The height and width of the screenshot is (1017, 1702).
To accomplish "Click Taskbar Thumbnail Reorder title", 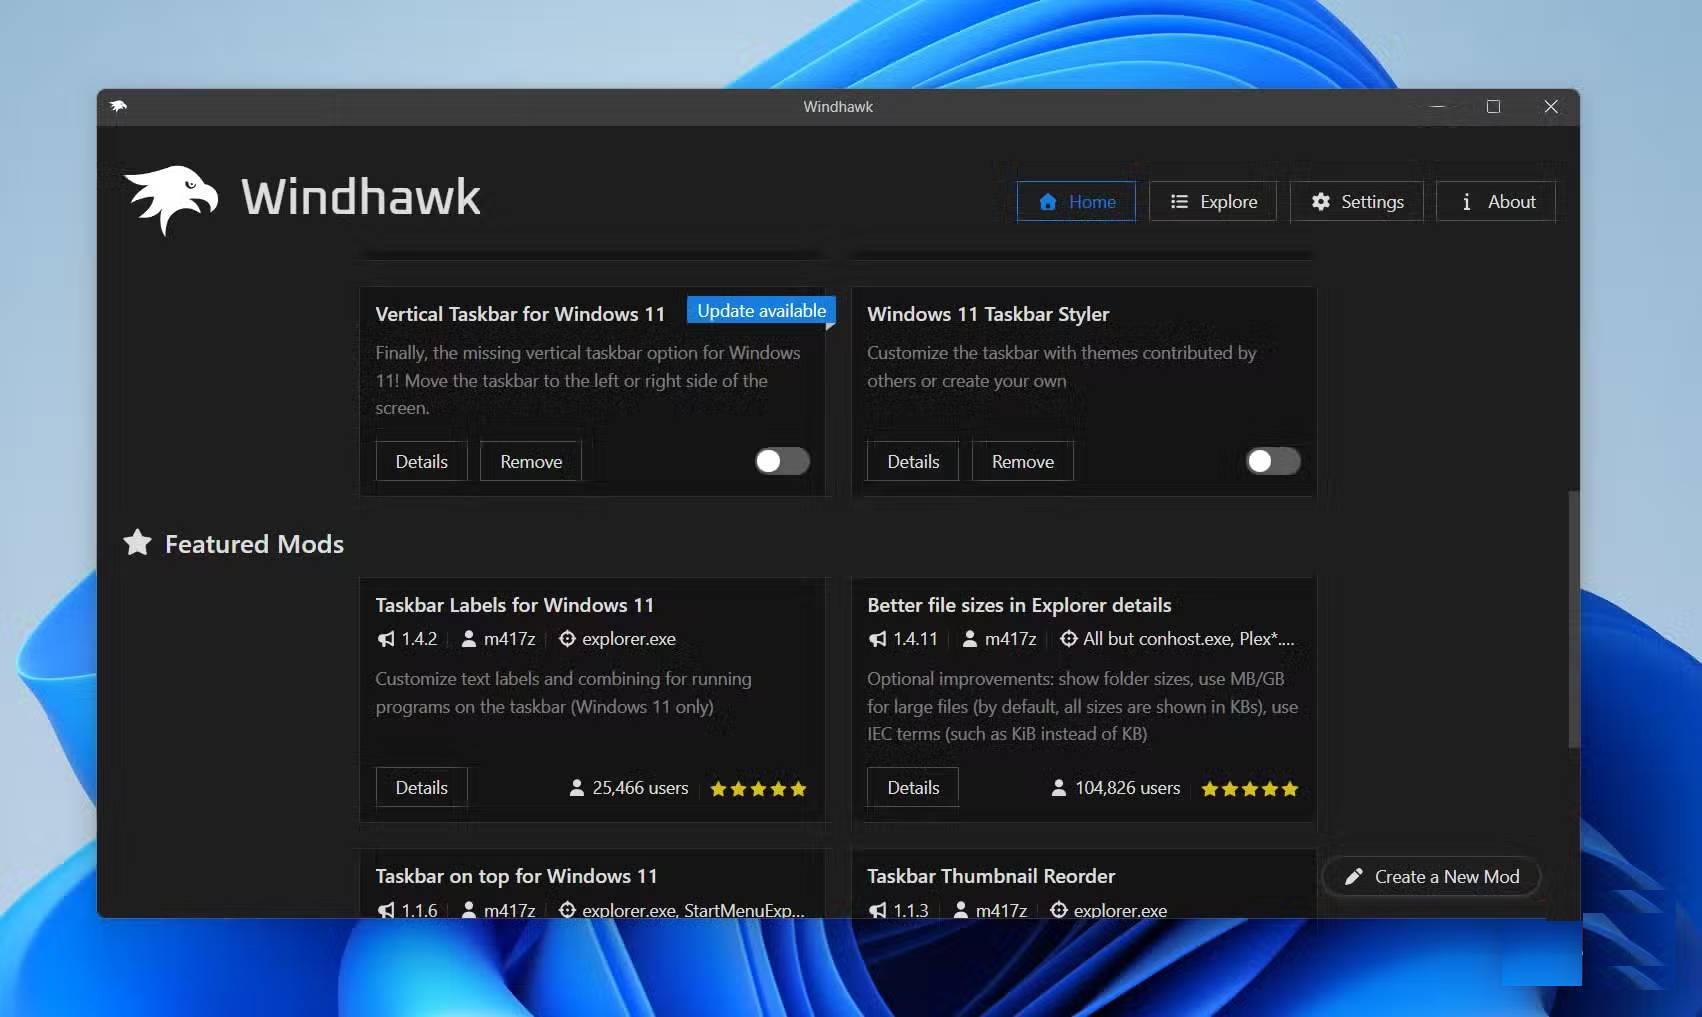I will 991,876.
